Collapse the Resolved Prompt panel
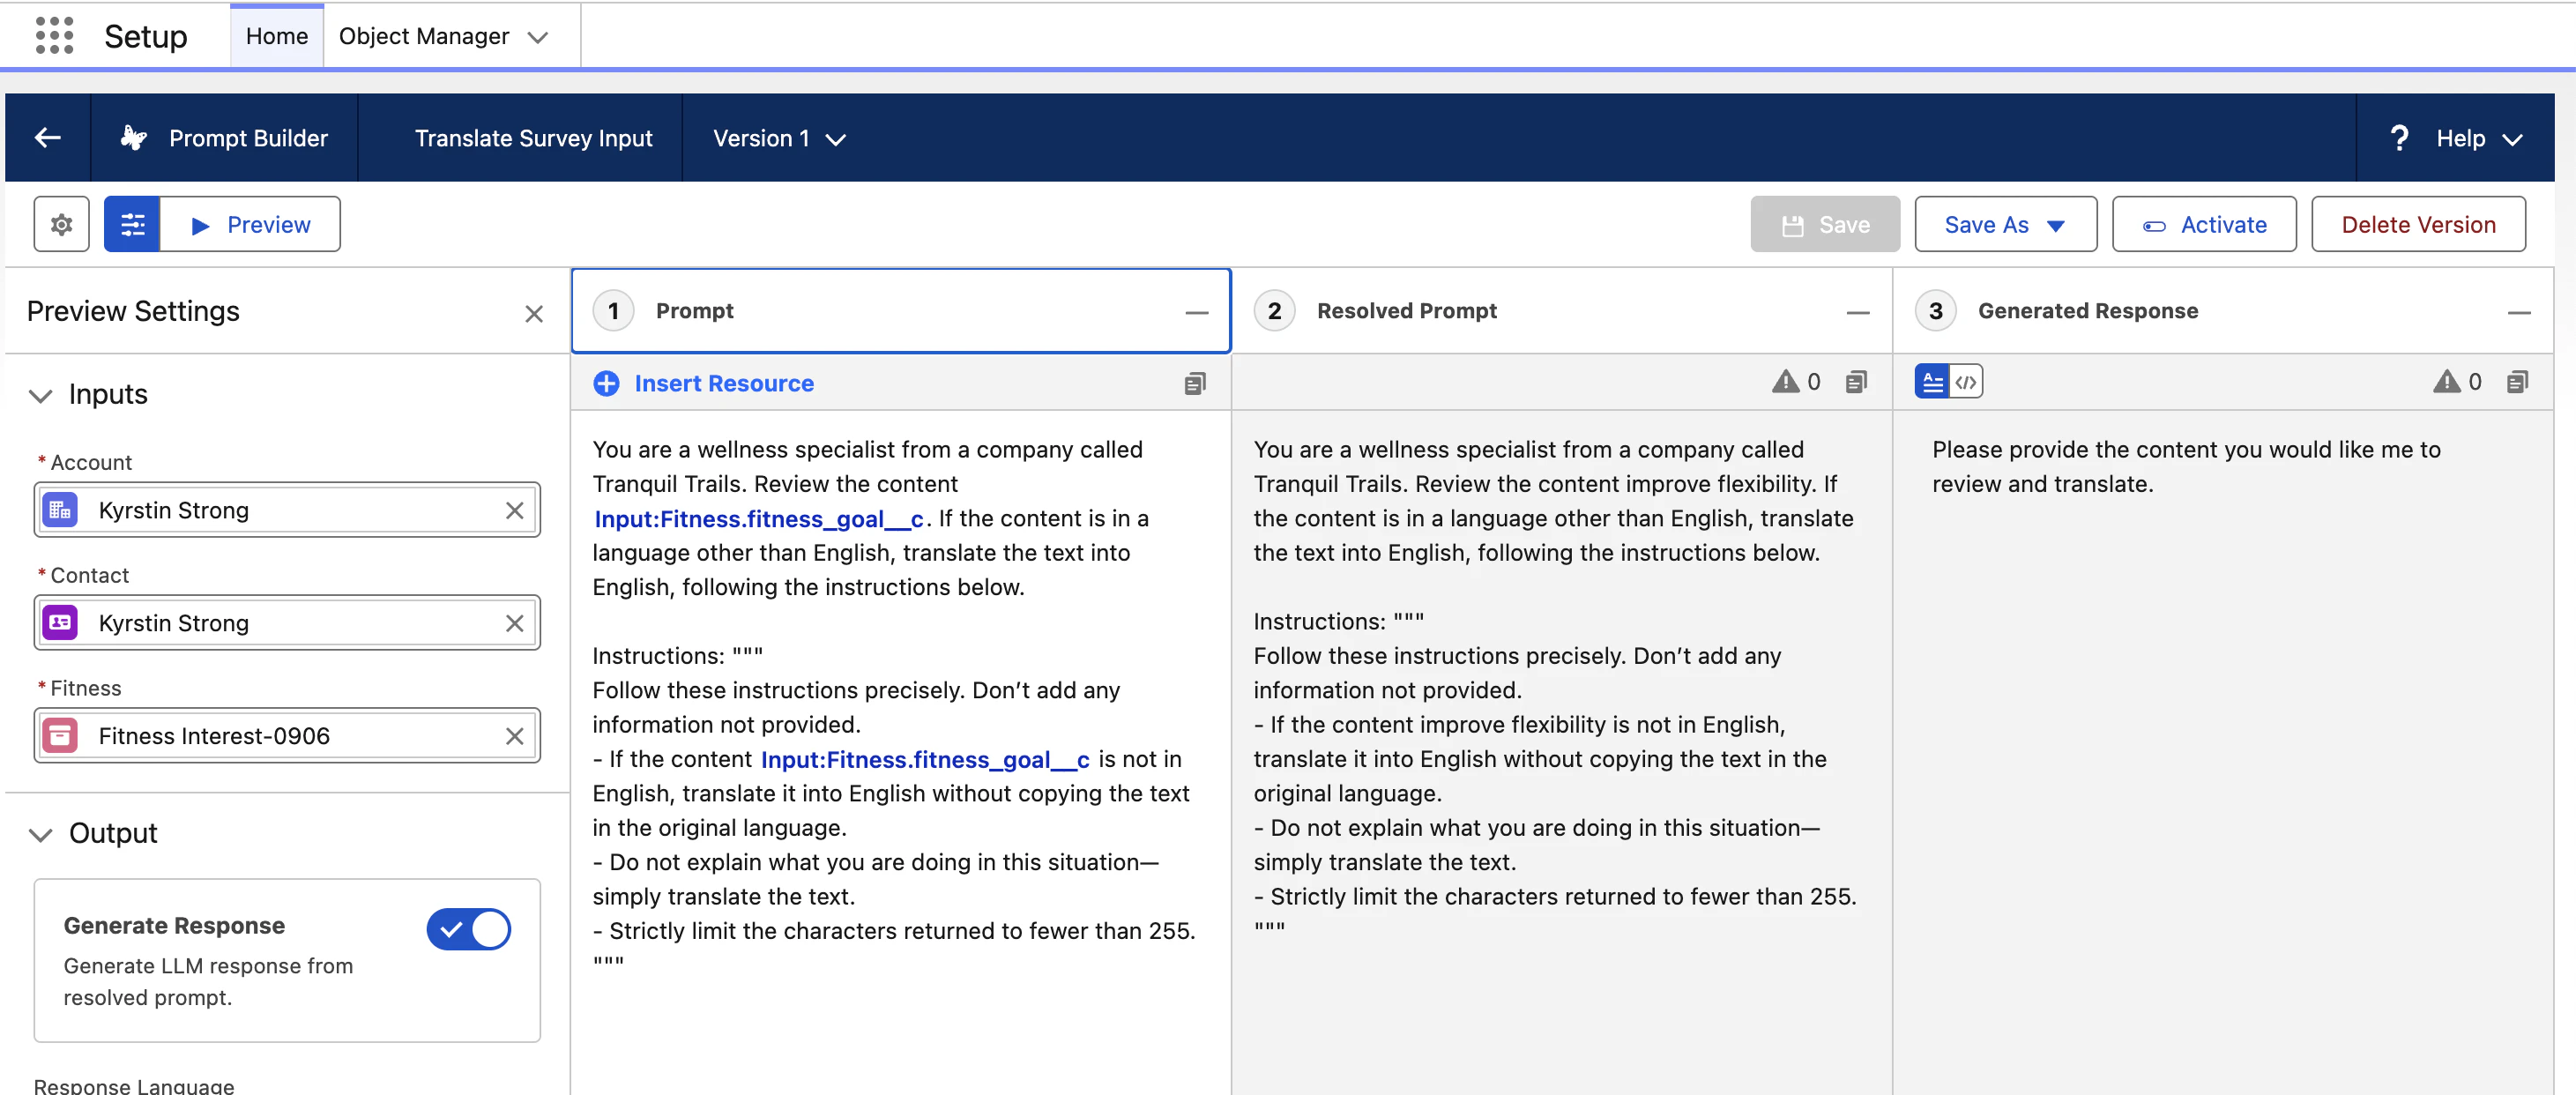Image resolution: width=2576 pixels, height=1095 pixels. click(1858, 312)
